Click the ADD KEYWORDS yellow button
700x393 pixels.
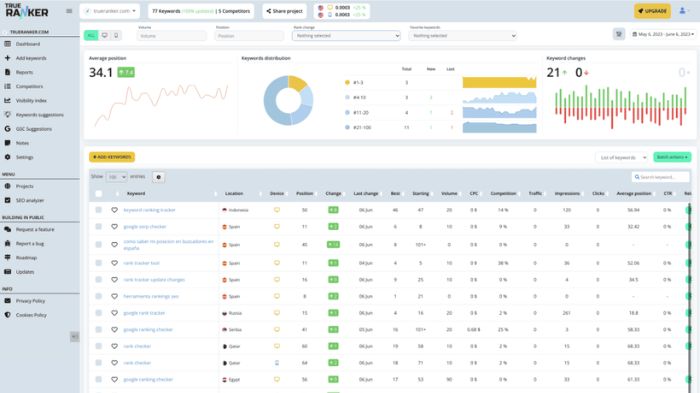point(112,157)
